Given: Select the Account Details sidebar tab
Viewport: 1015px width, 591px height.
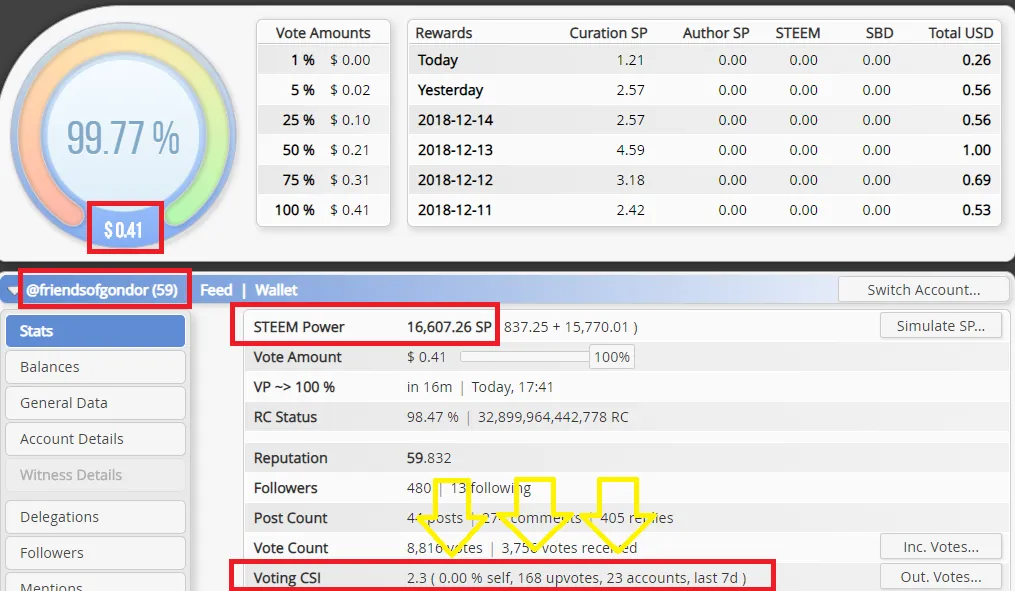Looking at the screenshot, I should [96, 439].
